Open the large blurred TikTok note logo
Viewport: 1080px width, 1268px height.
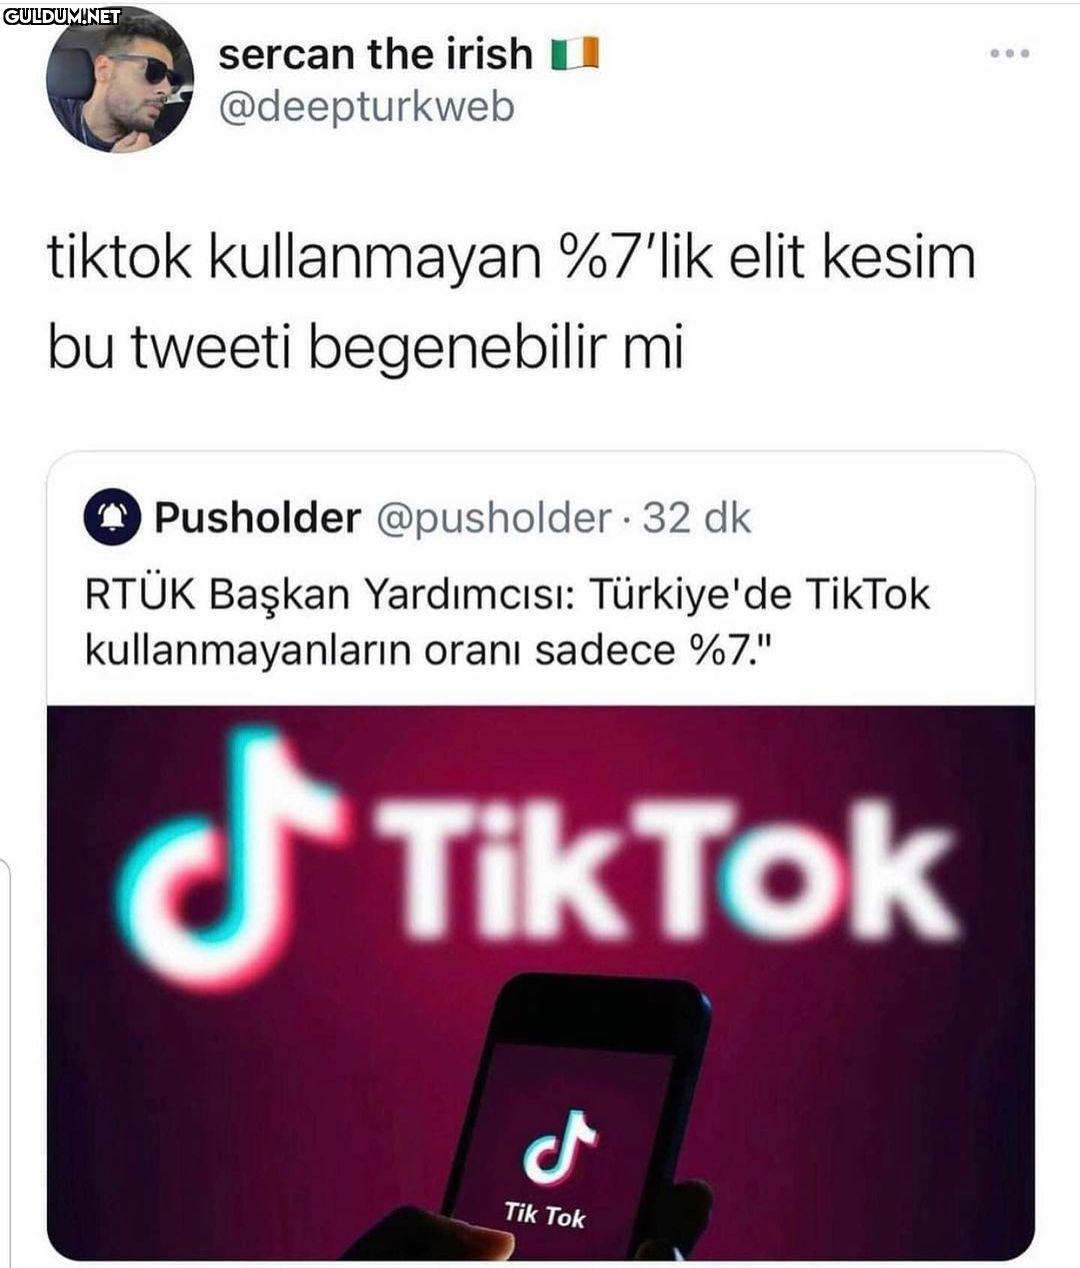[232, 860]
